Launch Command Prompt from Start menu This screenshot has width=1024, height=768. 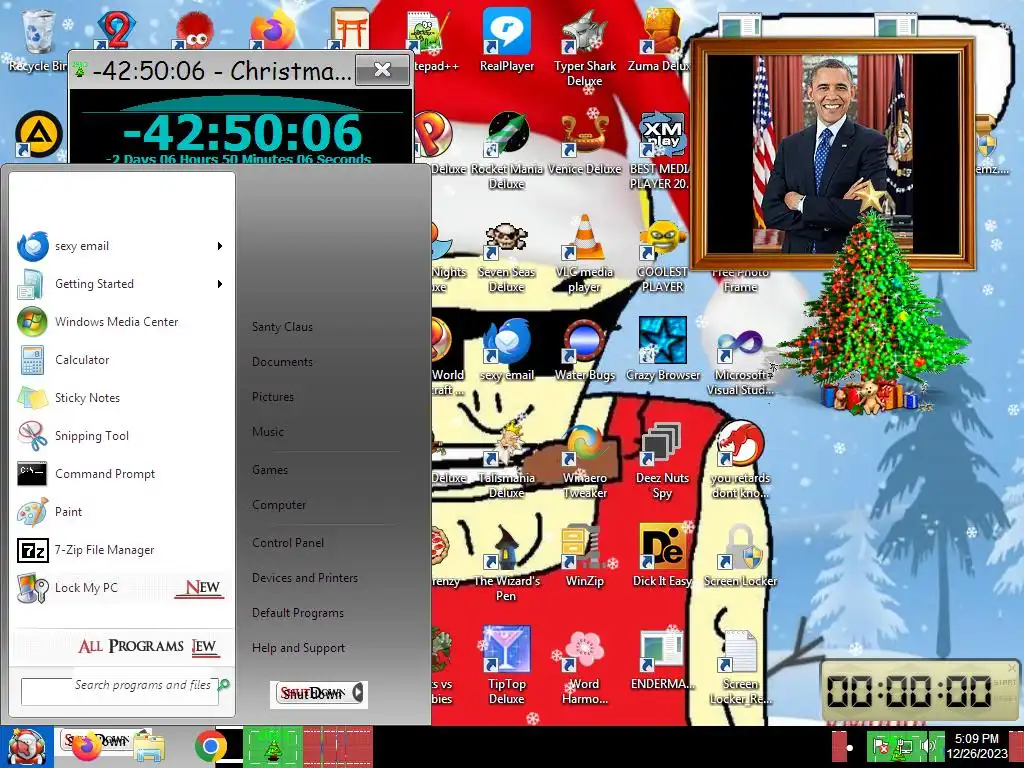[121, 474]
